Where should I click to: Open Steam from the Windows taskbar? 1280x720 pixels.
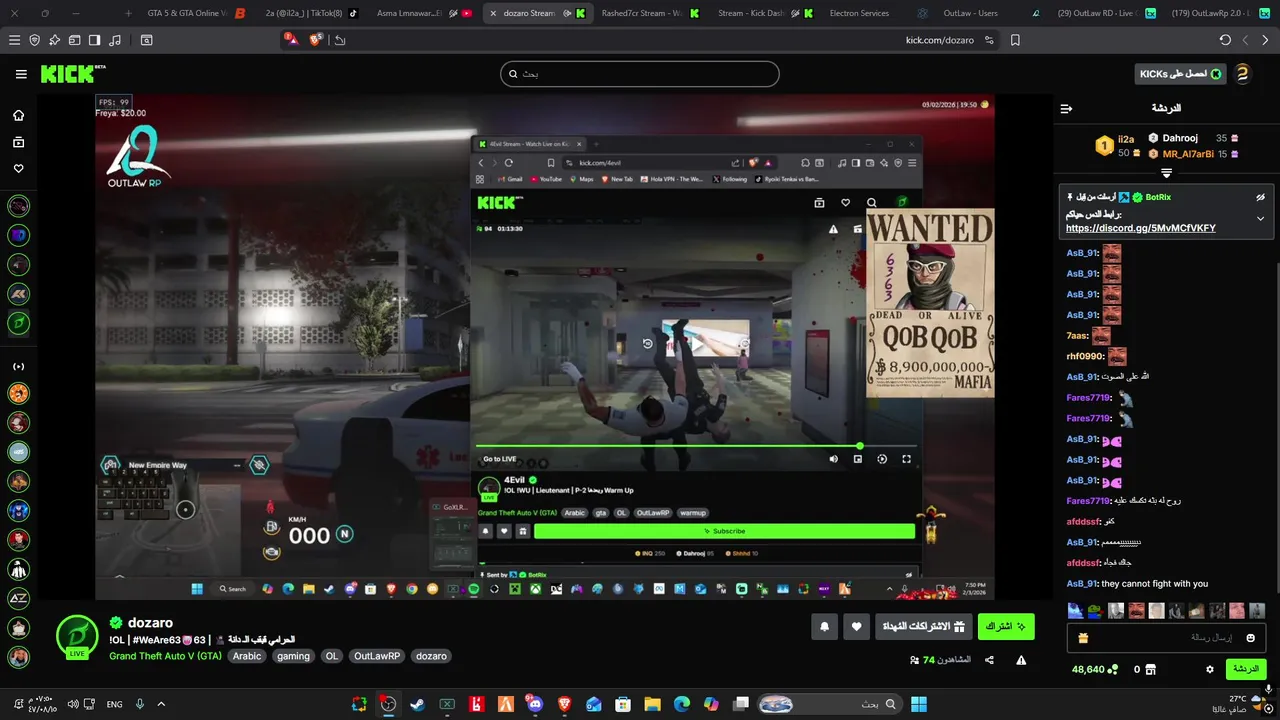click(x=417, y=704)
